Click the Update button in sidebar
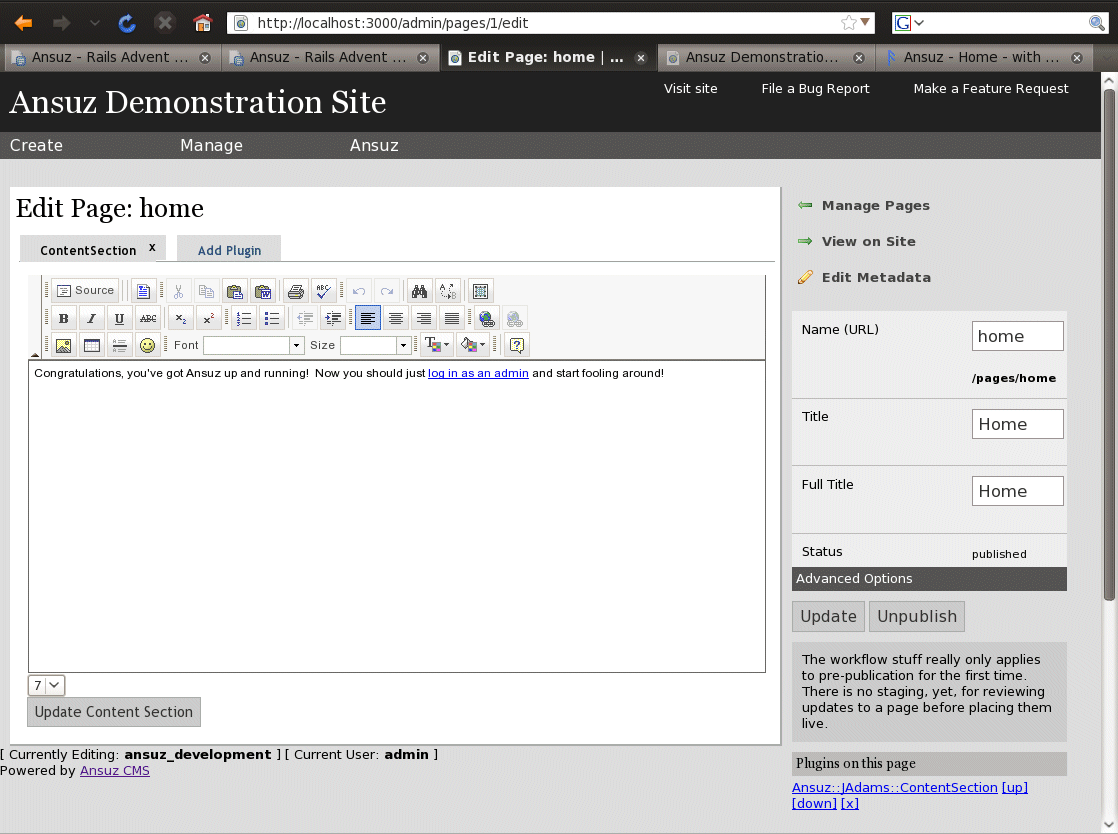The height and width of the screenshot is (834, 1118). [x=829, y=617]
